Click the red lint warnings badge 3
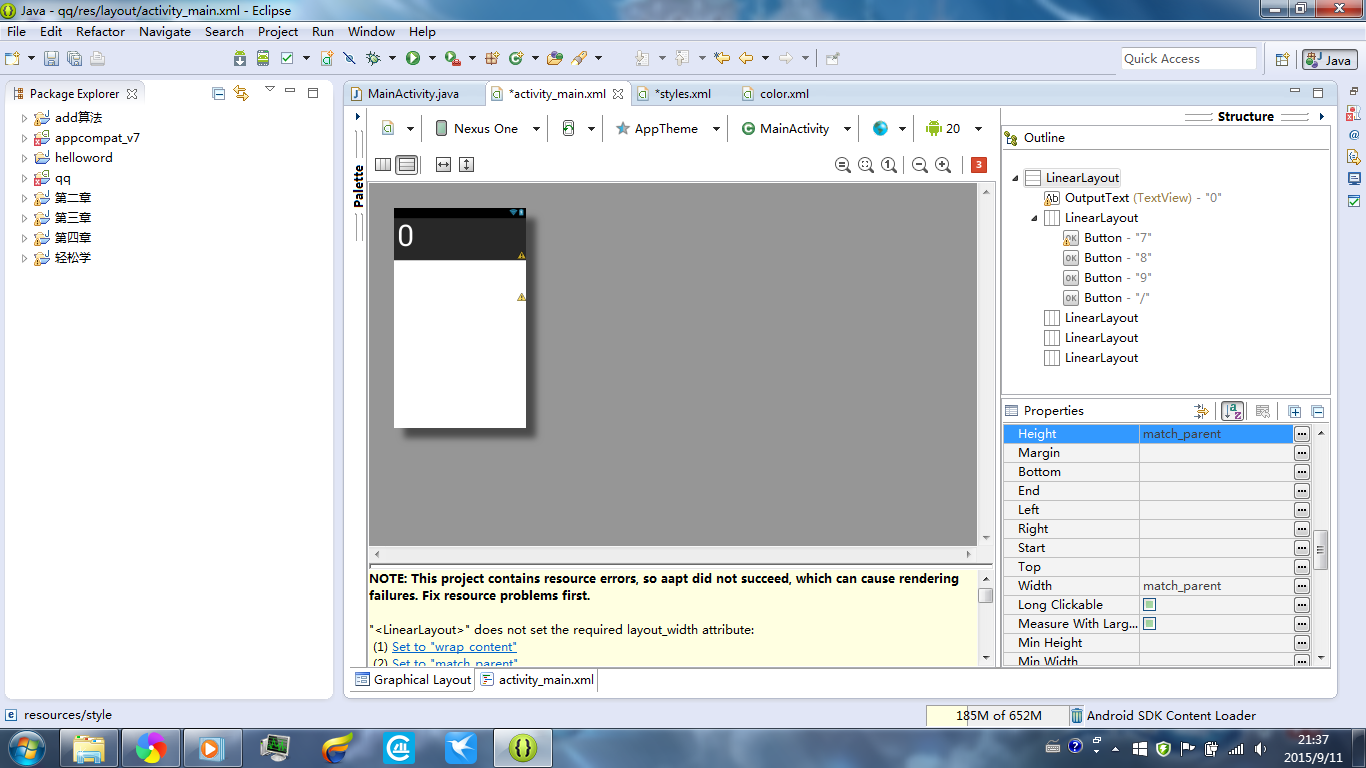The height and width of the screenshot is (768, 1366). (x=979, y=165)
